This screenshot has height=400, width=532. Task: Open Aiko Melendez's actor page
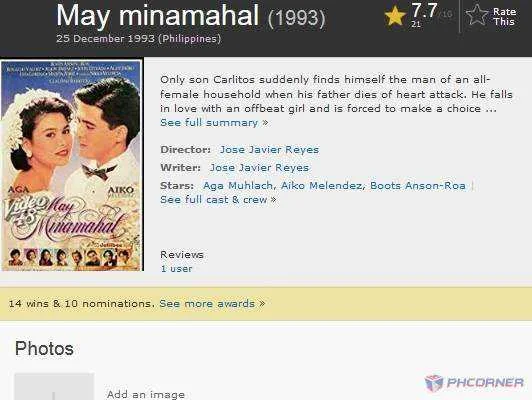322,186
